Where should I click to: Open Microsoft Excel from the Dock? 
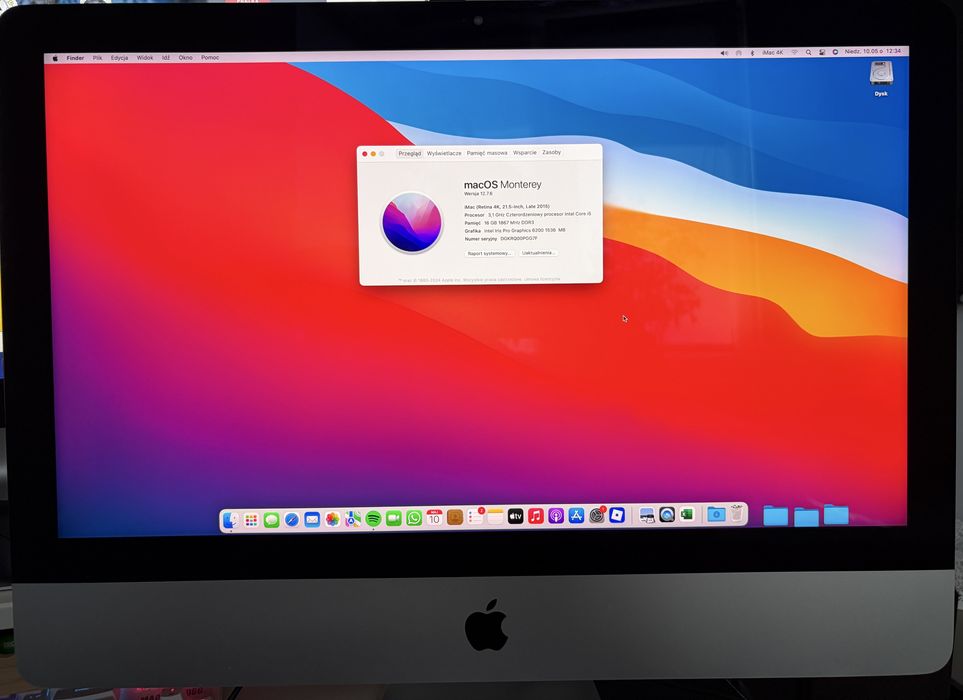[687, 514]
